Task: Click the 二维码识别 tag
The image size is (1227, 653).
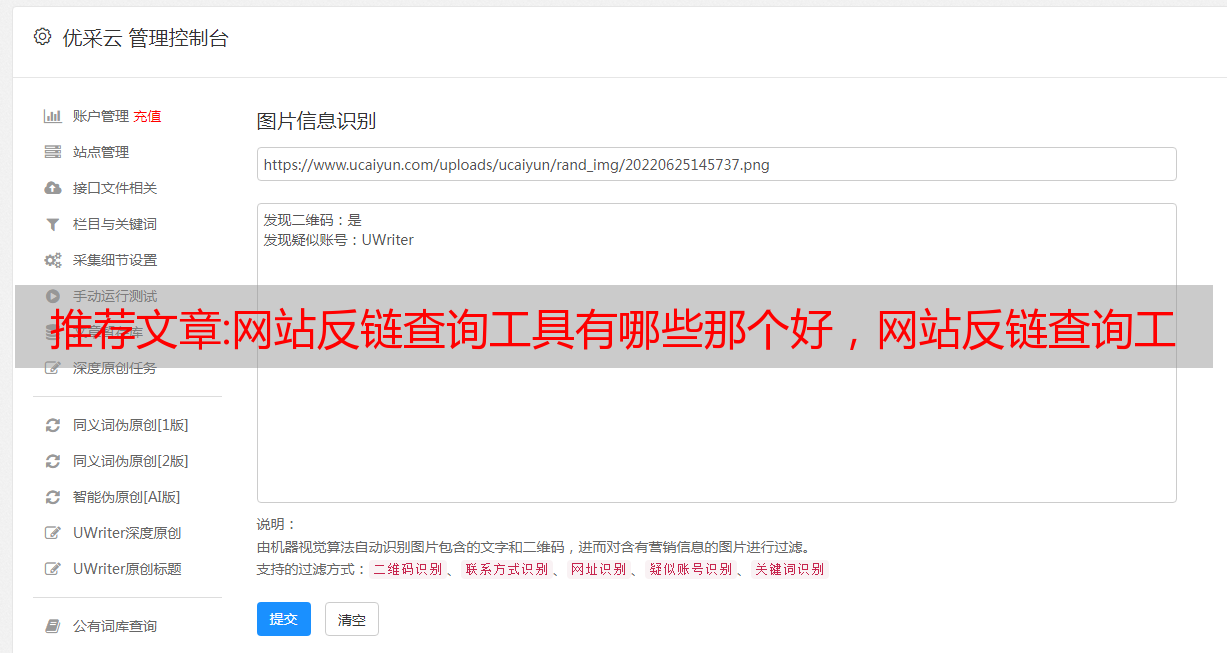Action: click(x=407, y=569)
